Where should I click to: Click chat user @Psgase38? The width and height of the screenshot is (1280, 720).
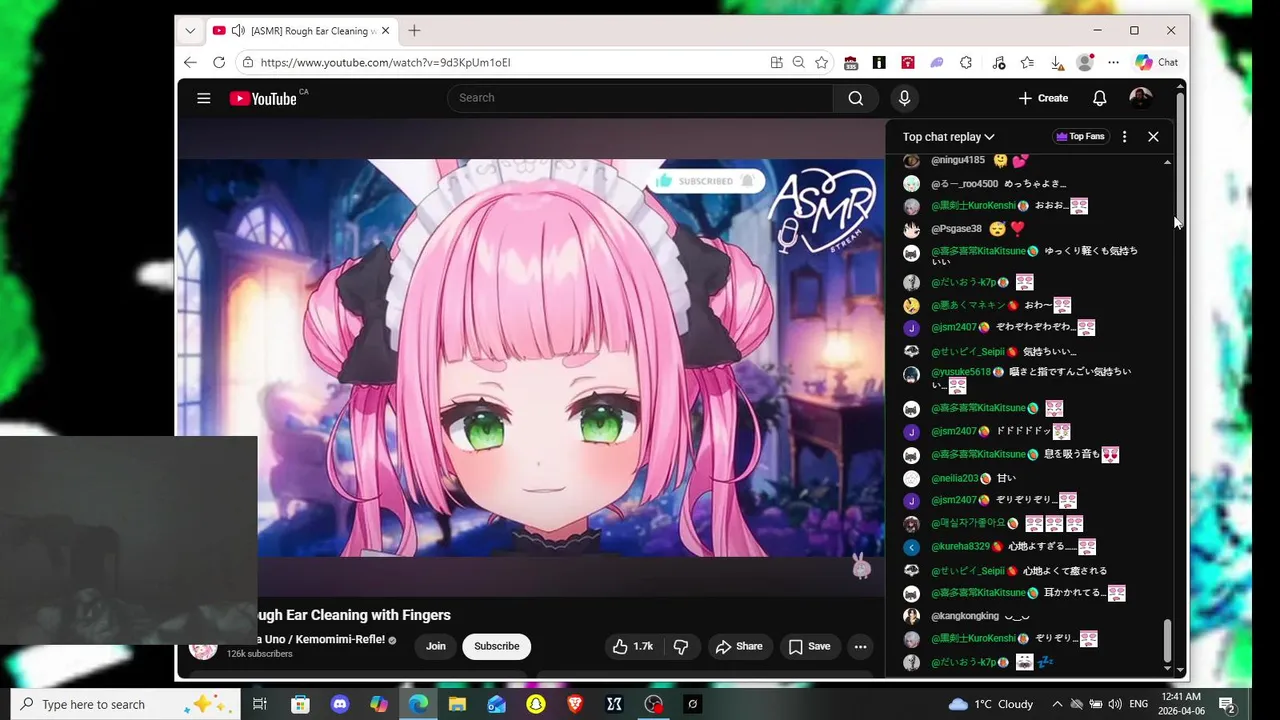tap(956, 229)
